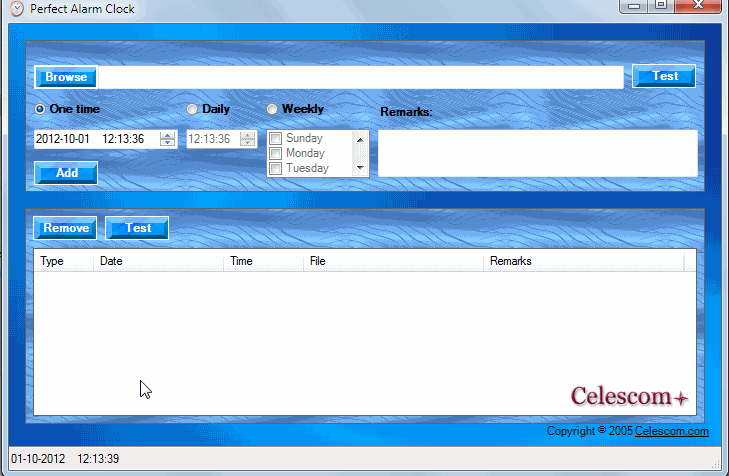Check the Sunday checkbox
Image resolution: width=729 pixels, height=476 pixels.
276,139
